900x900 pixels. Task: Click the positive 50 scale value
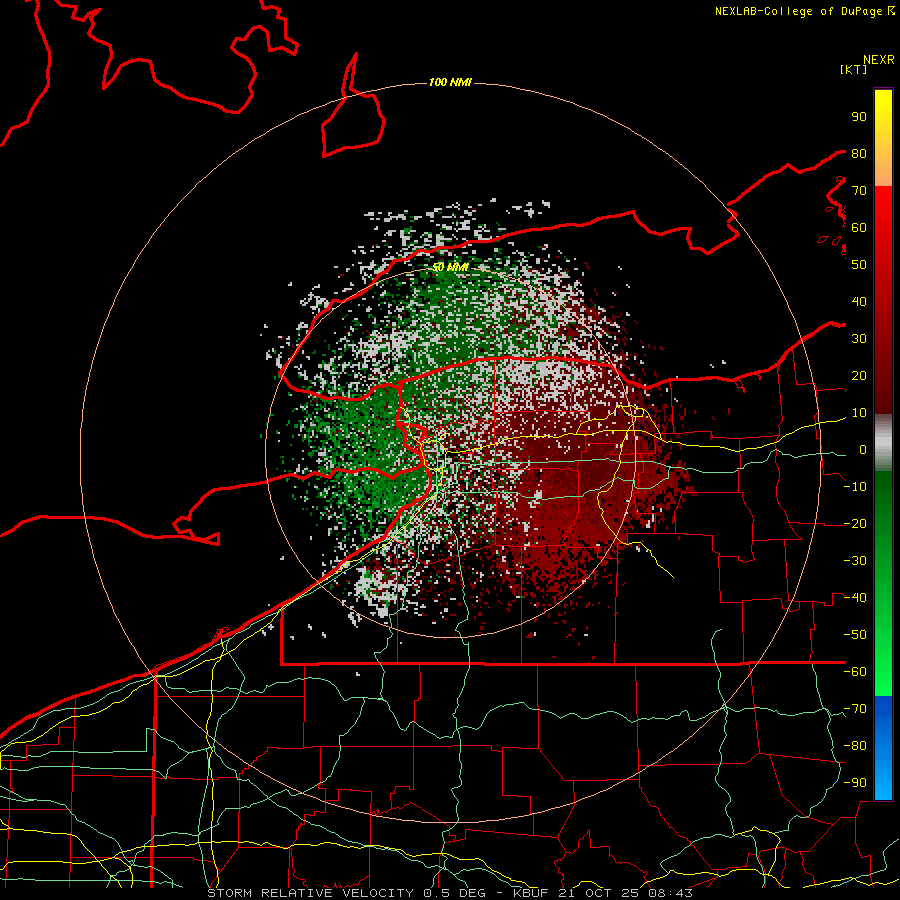pos(859,265)
